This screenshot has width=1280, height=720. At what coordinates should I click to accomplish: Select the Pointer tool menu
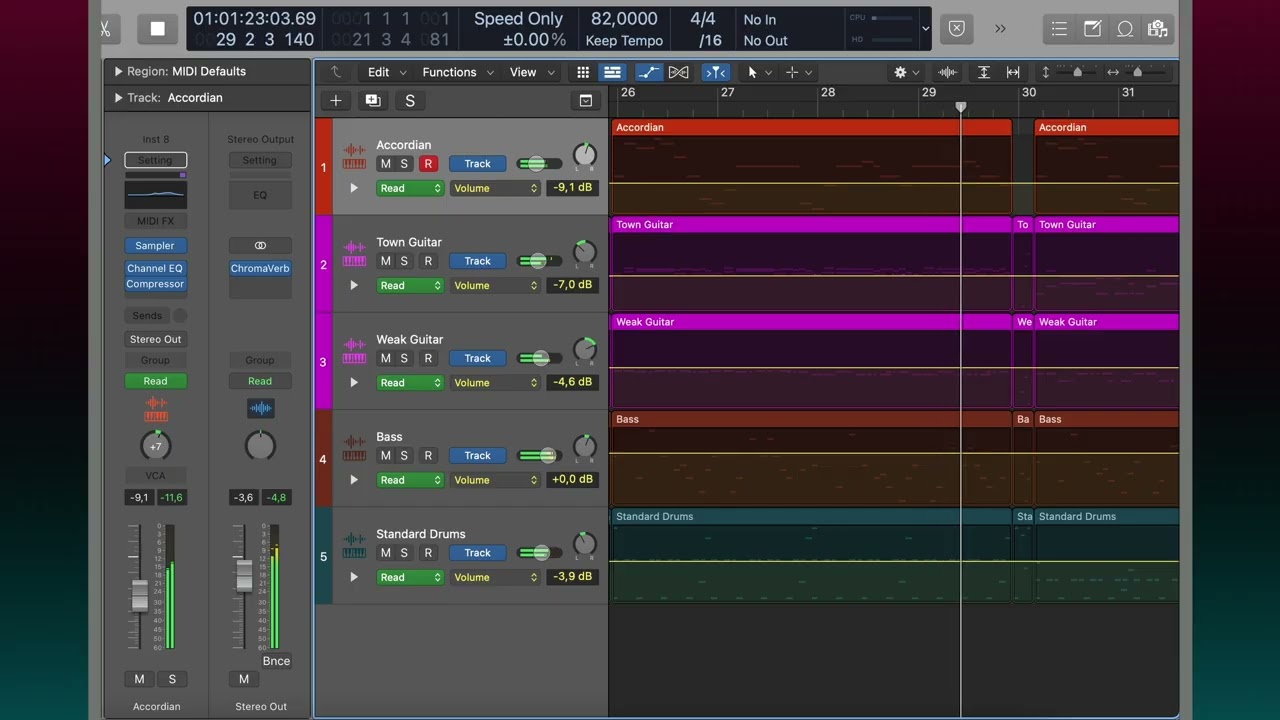pos(758,72)
